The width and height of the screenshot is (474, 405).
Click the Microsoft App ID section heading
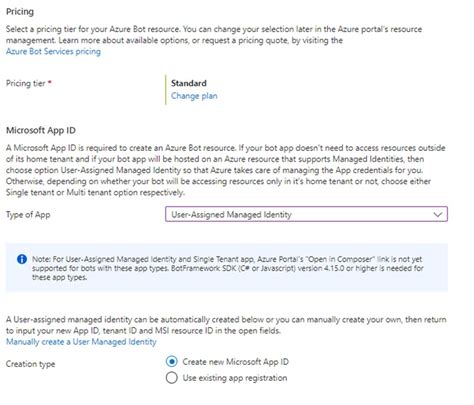pos(41,130)
